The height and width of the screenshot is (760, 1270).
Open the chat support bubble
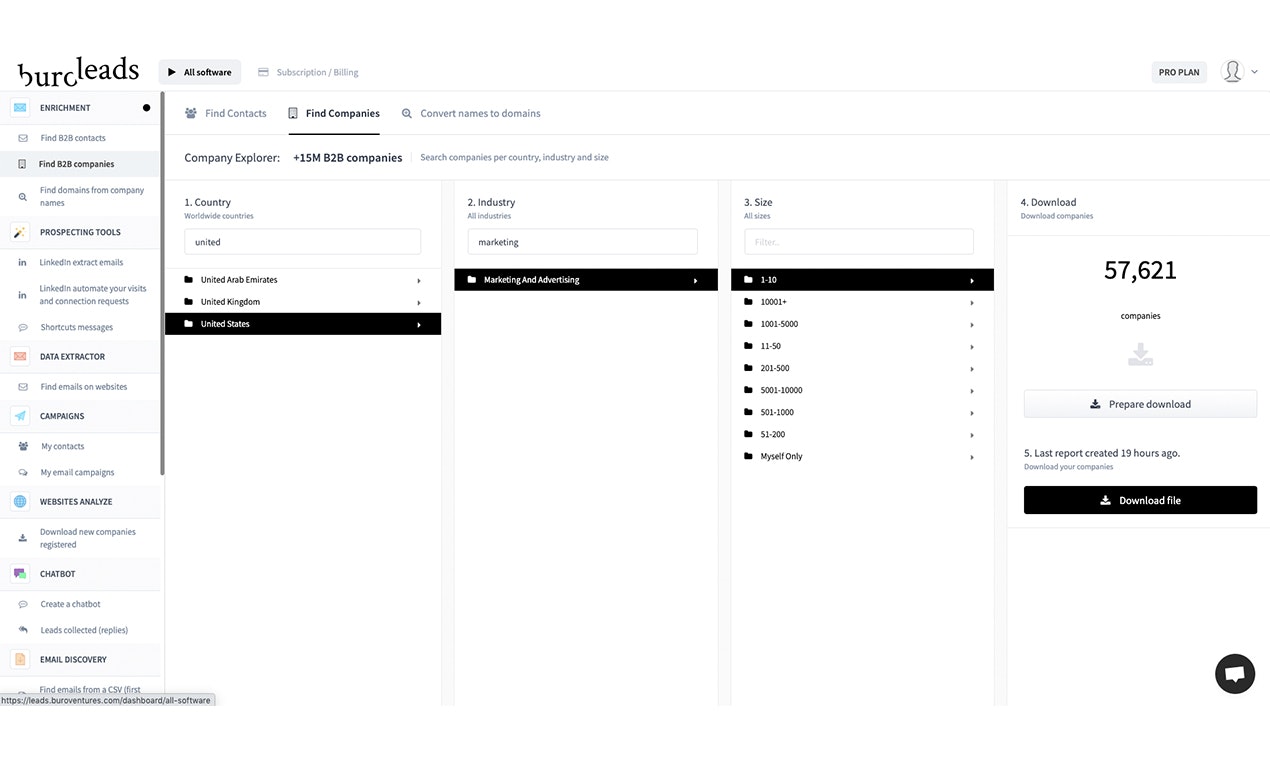click(x=1235, y=673)
